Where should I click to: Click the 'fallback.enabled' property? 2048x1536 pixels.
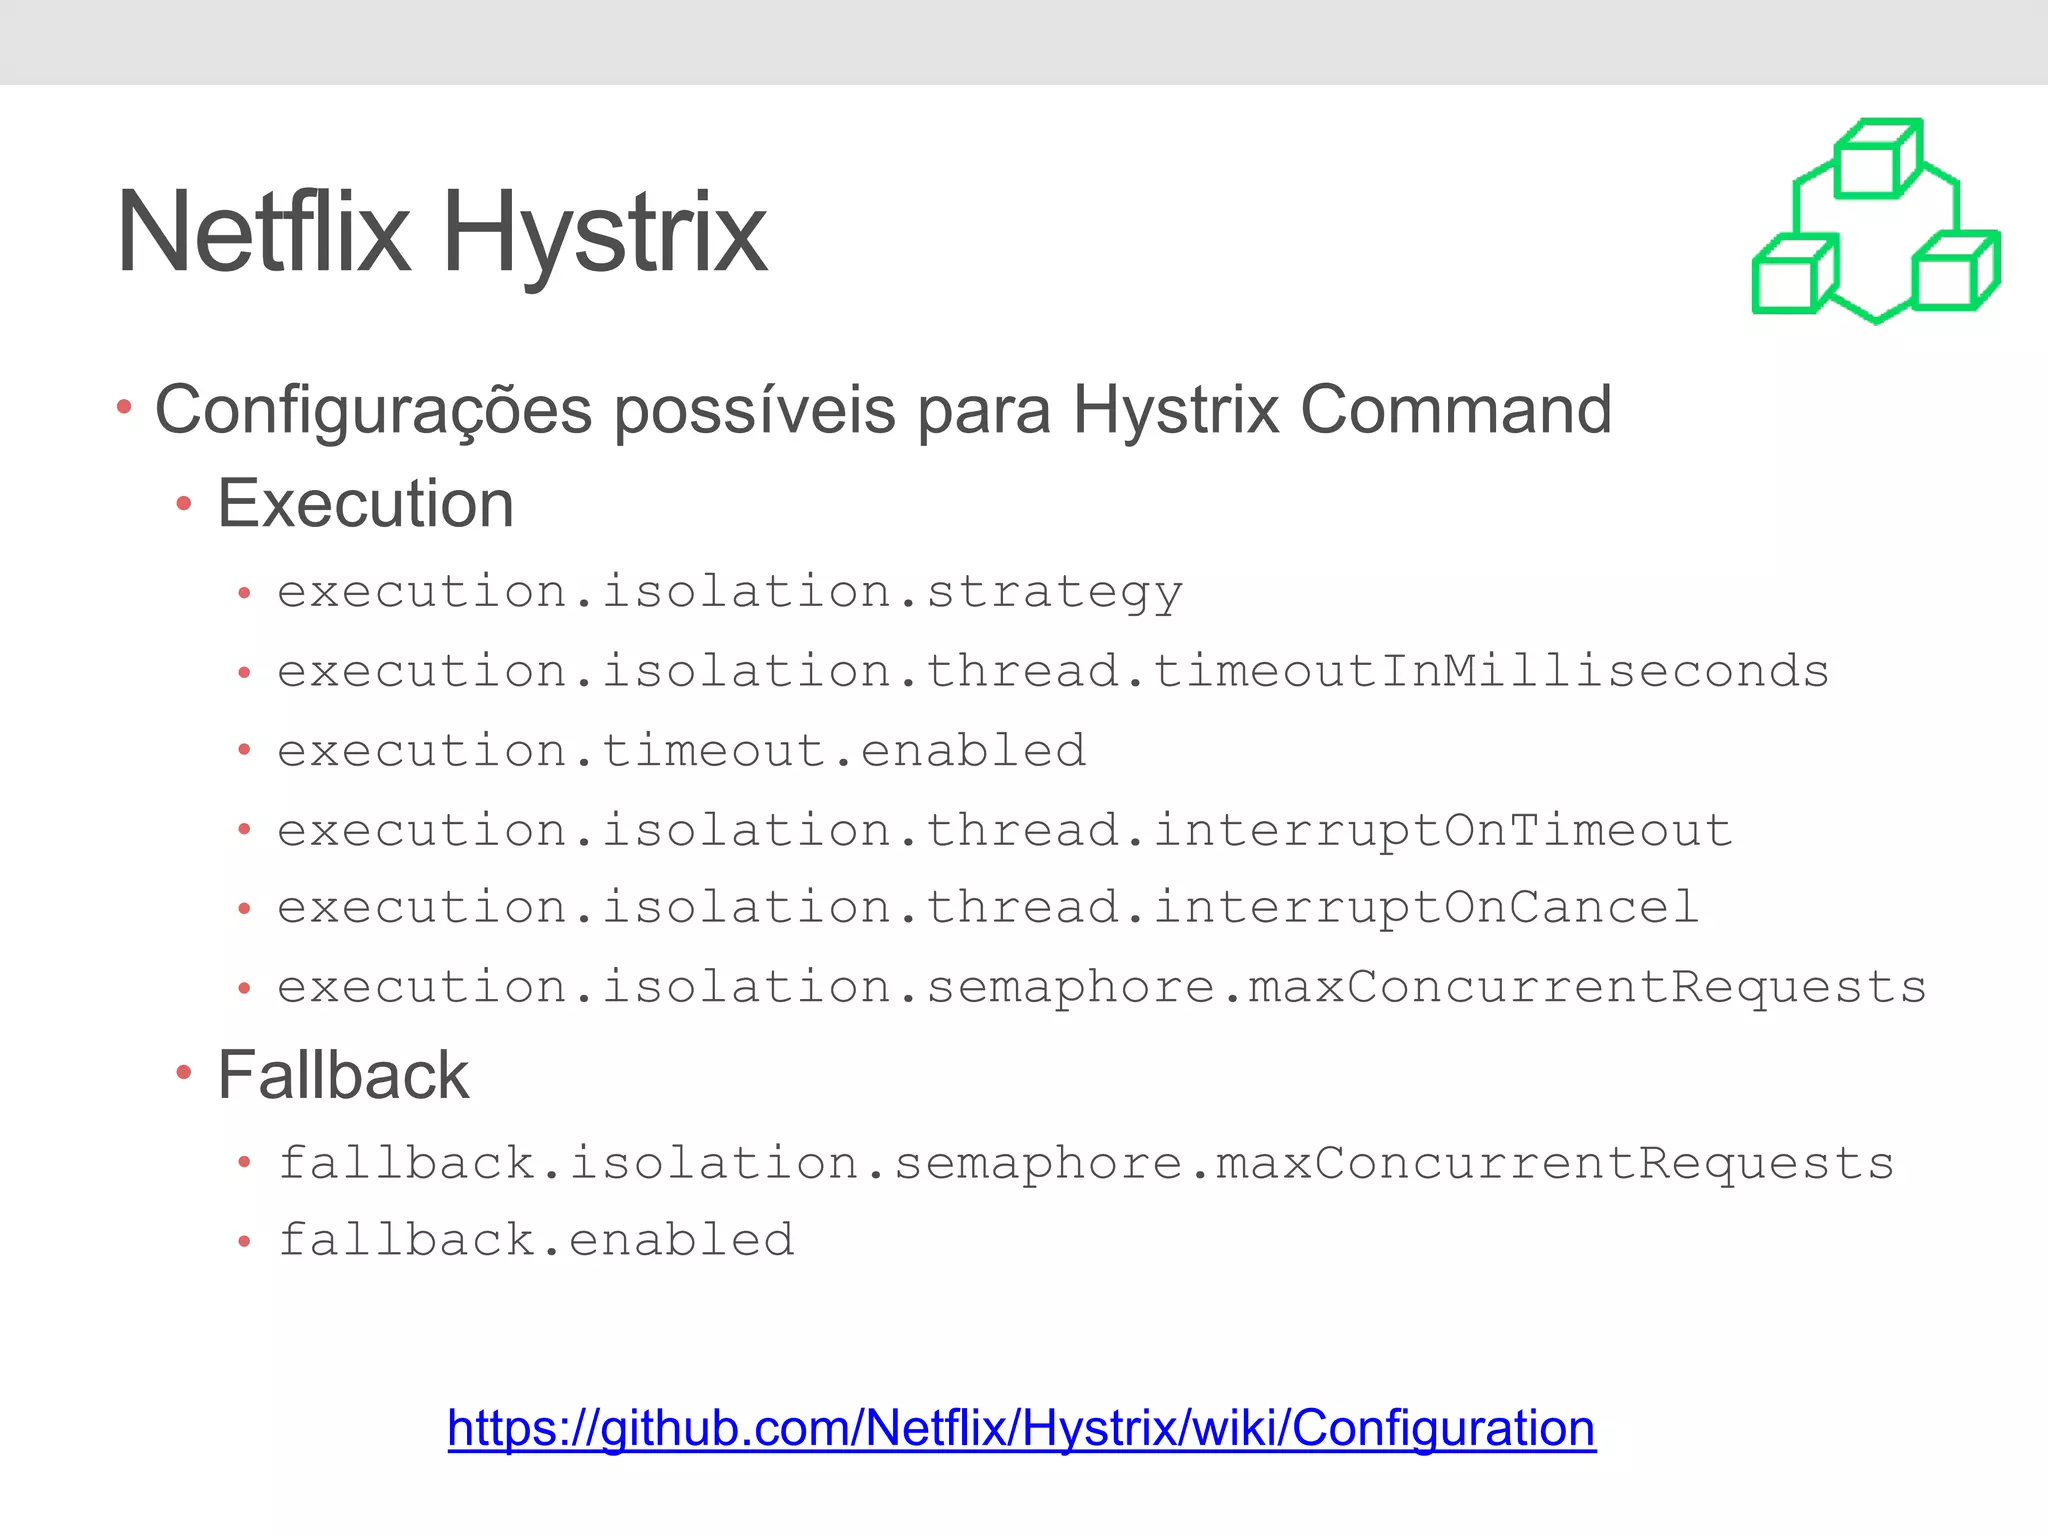click(x=536, y=1240)
